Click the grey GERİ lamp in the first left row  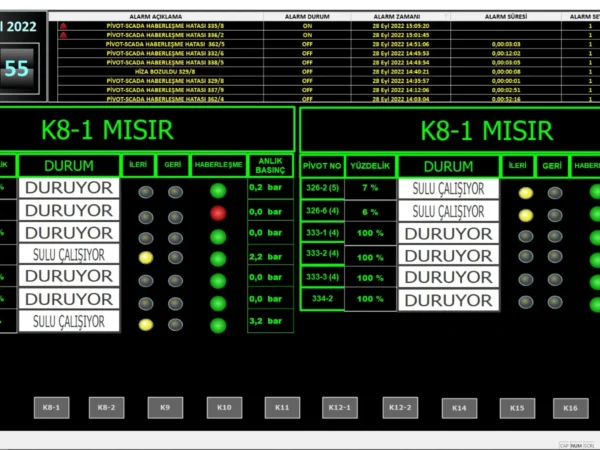175,191
